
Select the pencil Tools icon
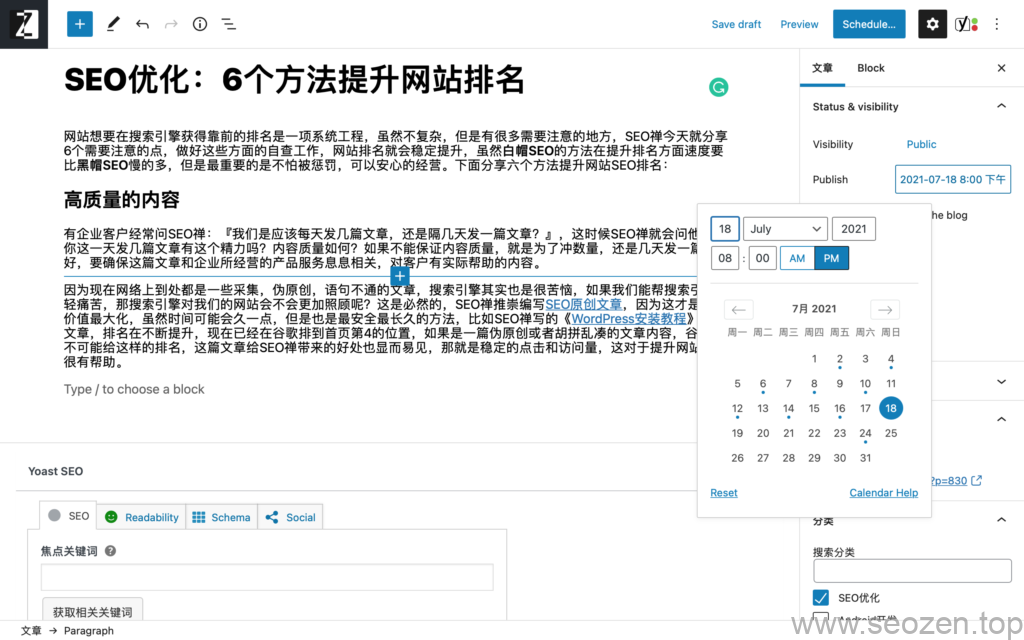point(113,24)
